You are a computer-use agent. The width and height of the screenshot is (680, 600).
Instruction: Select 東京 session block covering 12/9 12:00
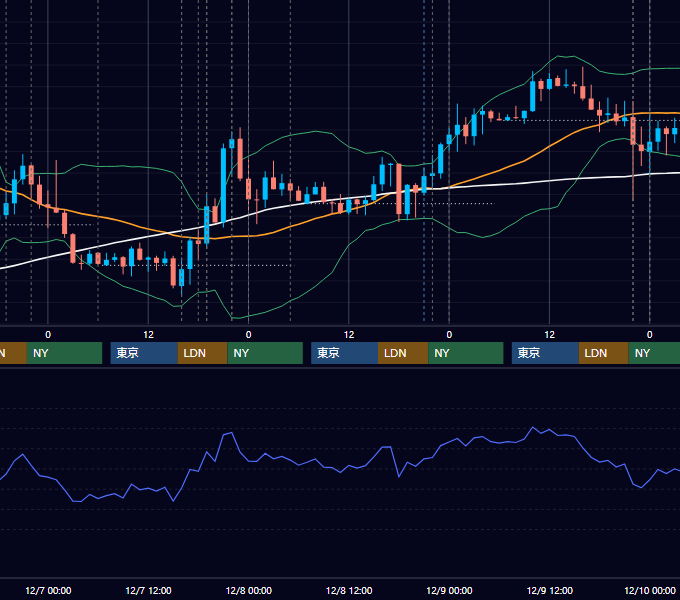coord(545,353)
